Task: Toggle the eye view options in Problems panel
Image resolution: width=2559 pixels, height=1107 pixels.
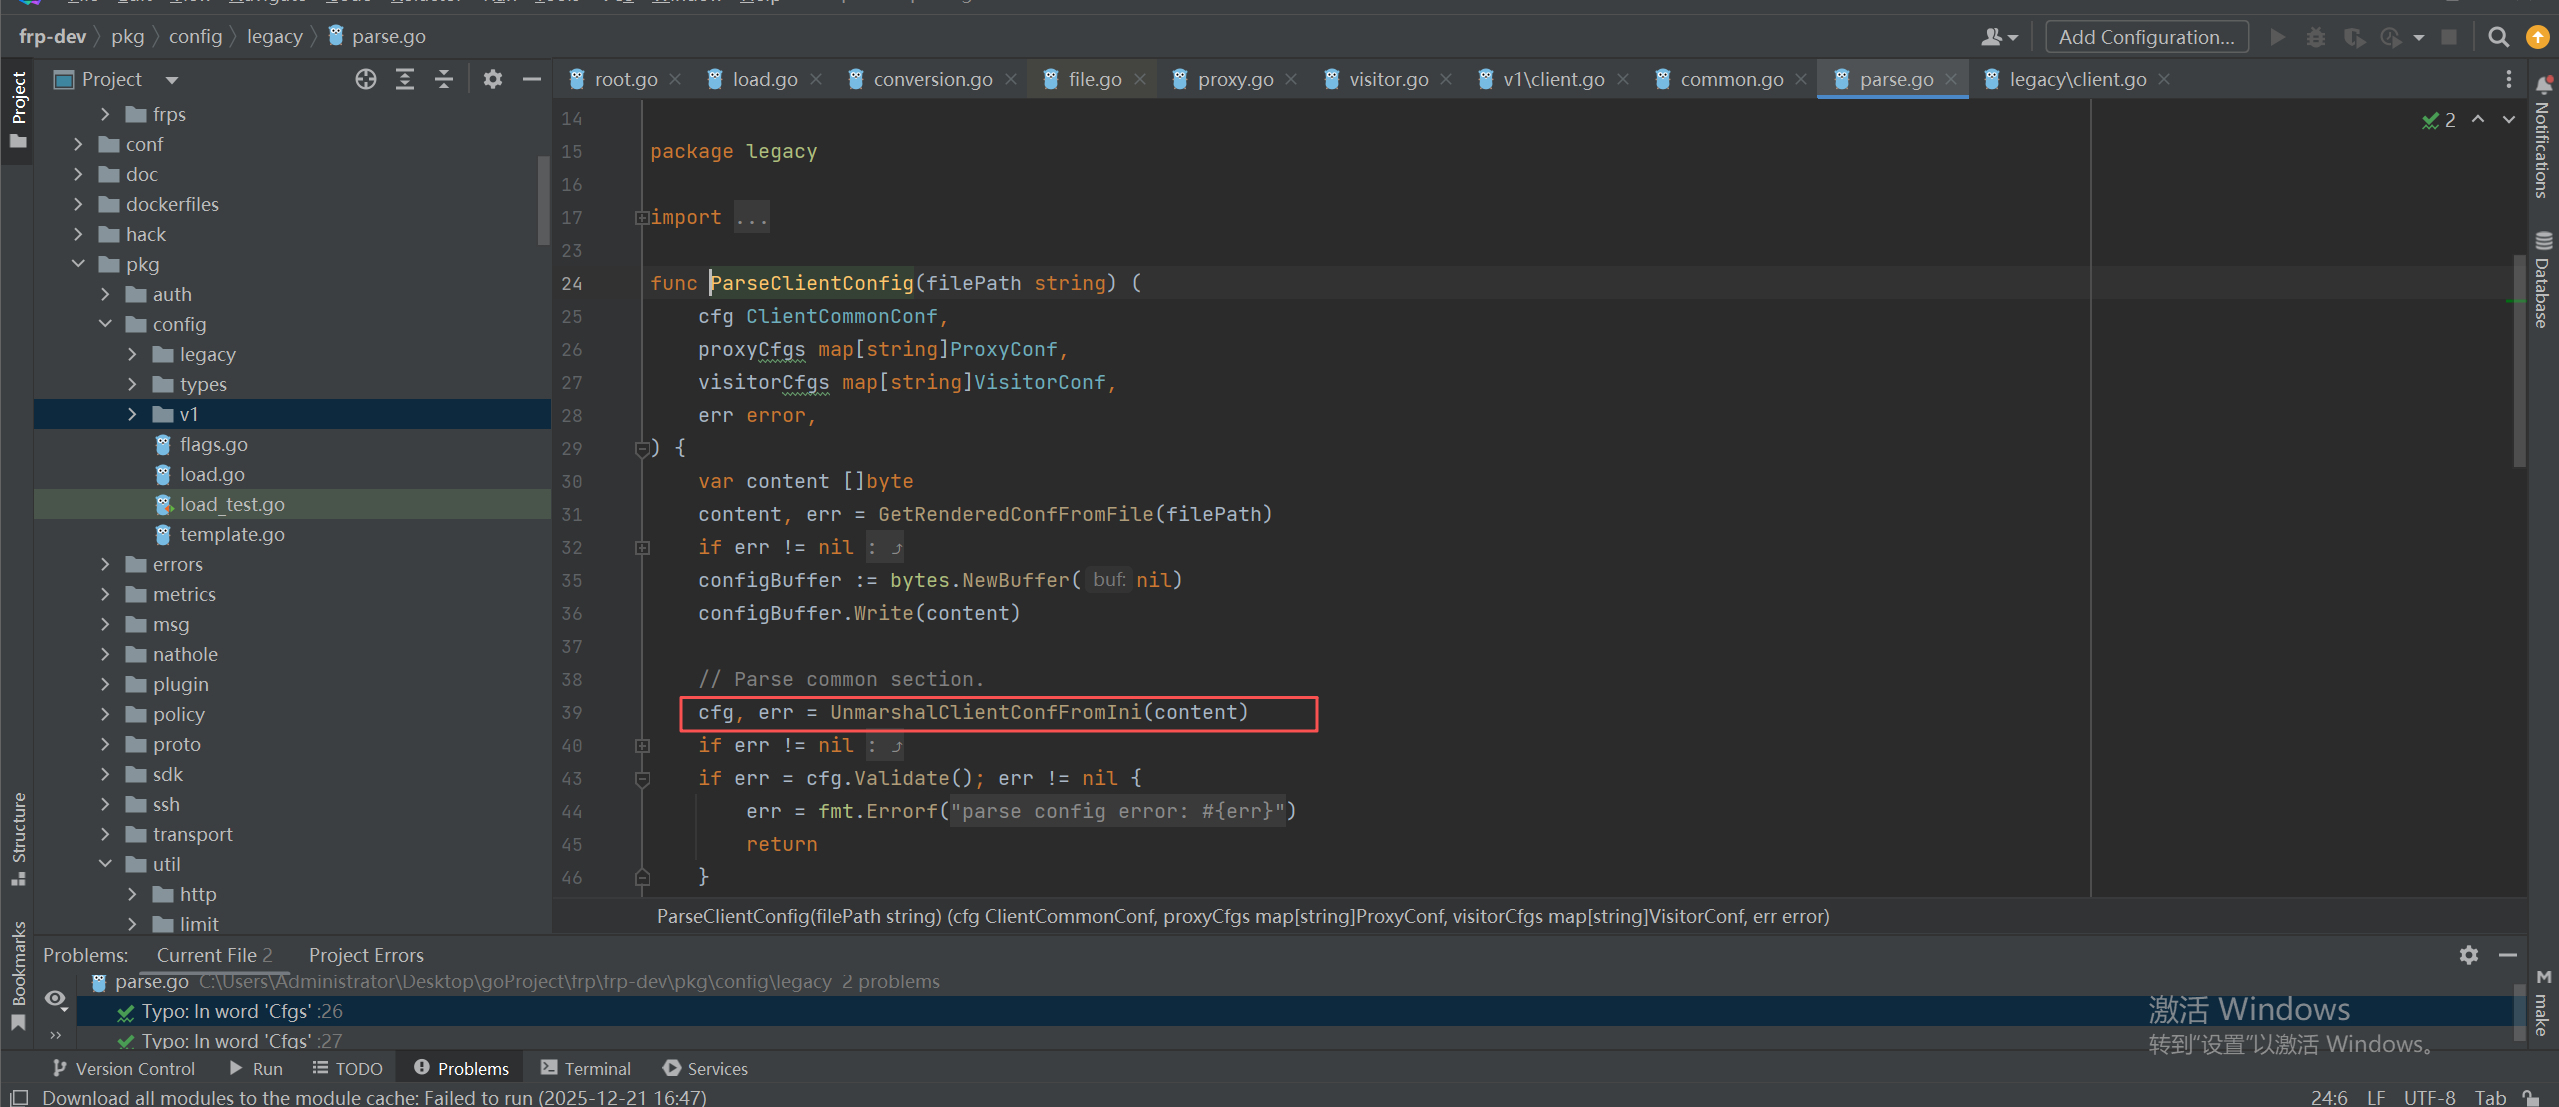Action: click(x=56, y=998)
